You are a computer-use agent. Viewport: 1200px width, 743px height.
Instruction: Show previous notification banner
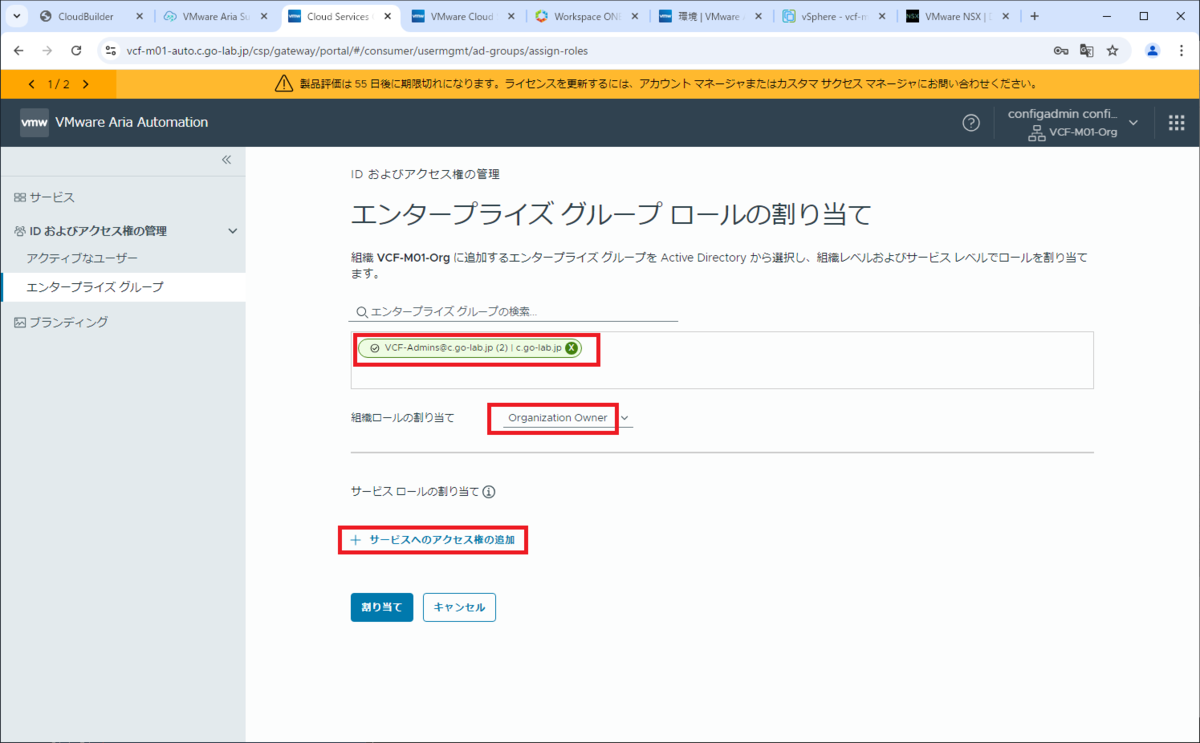(31, 85)
